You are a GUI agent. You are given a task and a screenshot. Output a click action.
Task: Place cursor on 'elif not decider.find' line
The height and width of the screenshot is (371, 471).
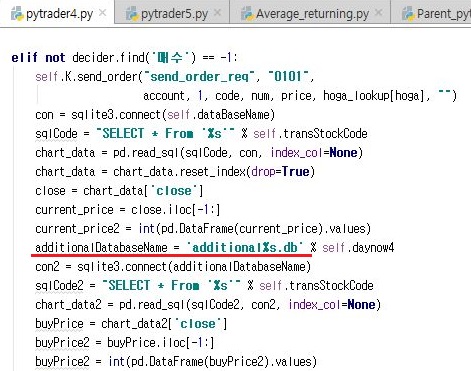(124, 58)
